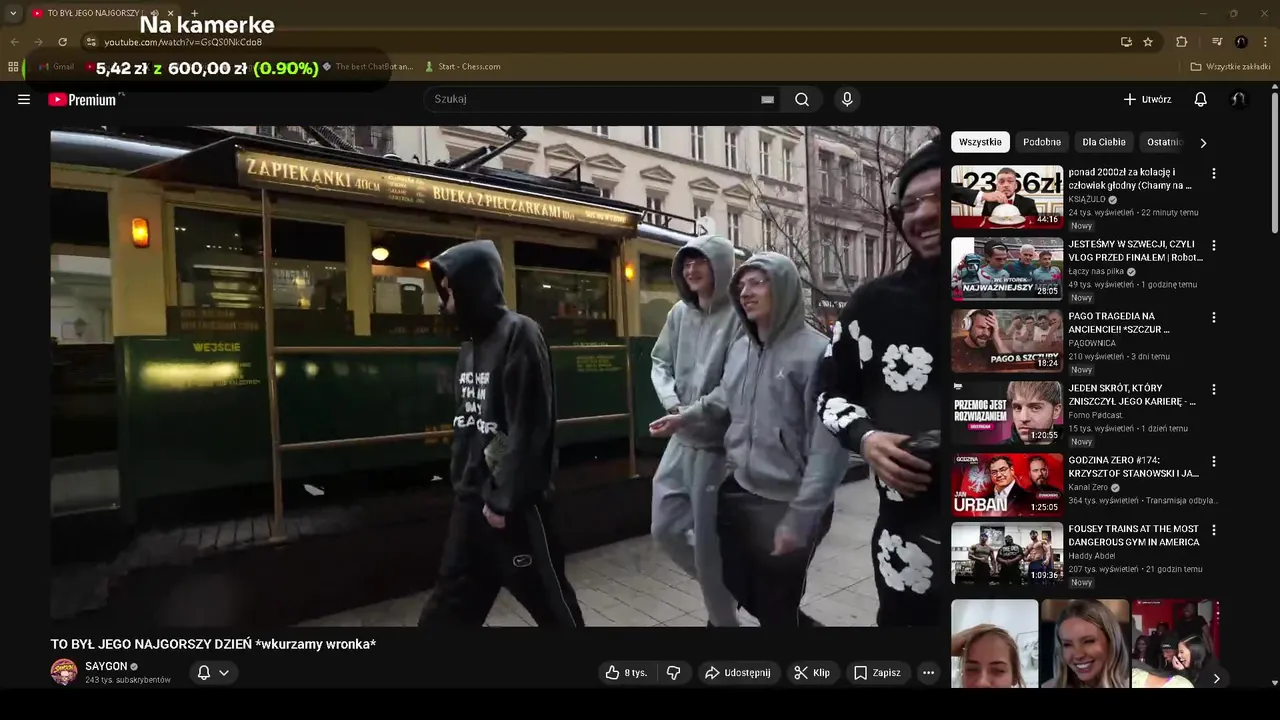Select the Podobne filter chip
Screen dimensions: 1280x720
click(x=1042, y=142)
